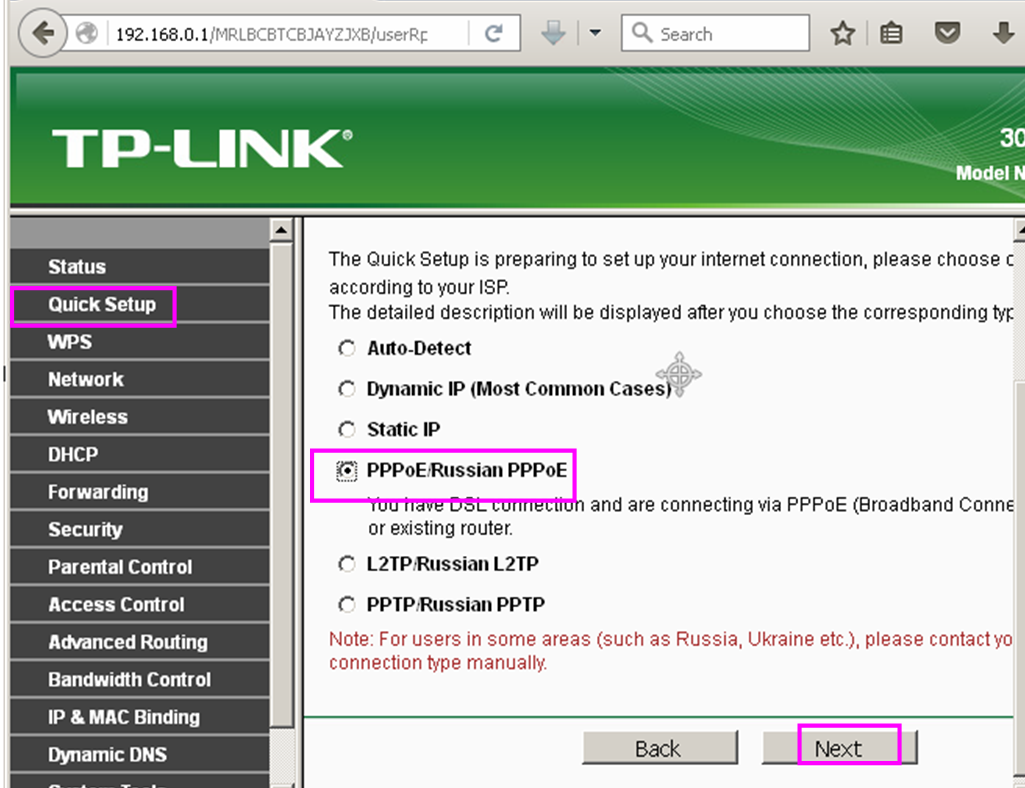
Task: Reload the page with refresh icon
Action: [x=494, y=33]
